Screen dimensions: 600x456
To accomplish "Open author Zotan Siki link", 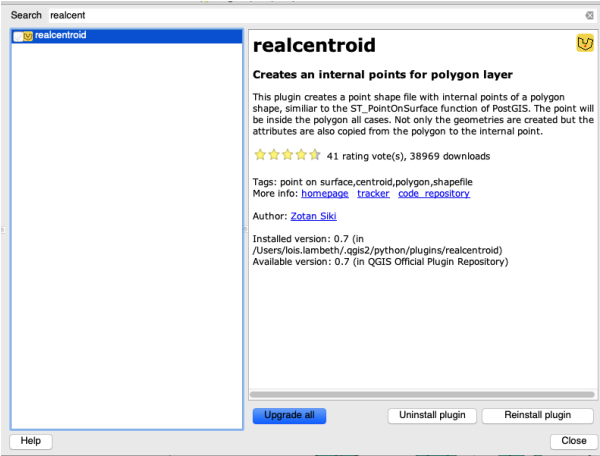I will (x=313, y=216).
